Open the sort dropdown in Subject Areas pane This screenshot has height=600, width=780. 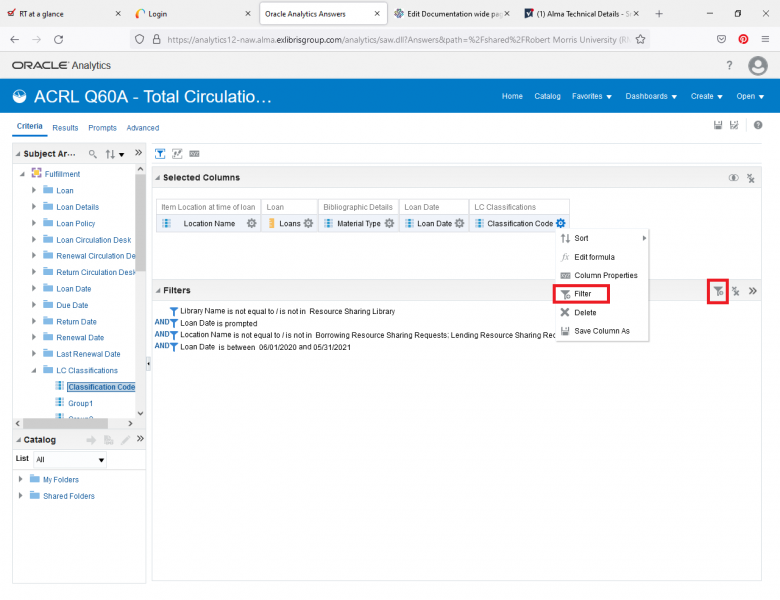(x=114, y=154)
